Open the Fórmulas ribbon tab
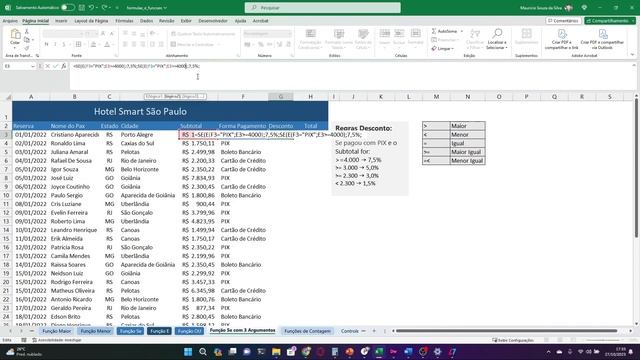Viewport: 640px width, 360px height. 124,21
